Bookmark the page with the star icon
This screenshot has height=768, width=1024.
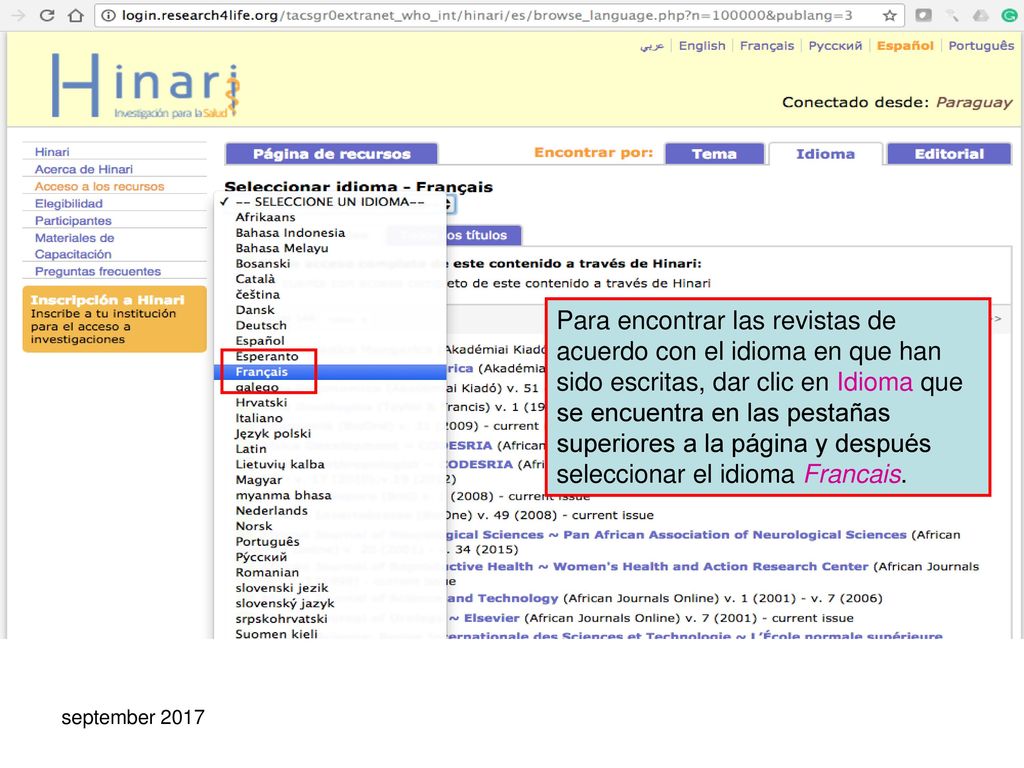[889, 16]
